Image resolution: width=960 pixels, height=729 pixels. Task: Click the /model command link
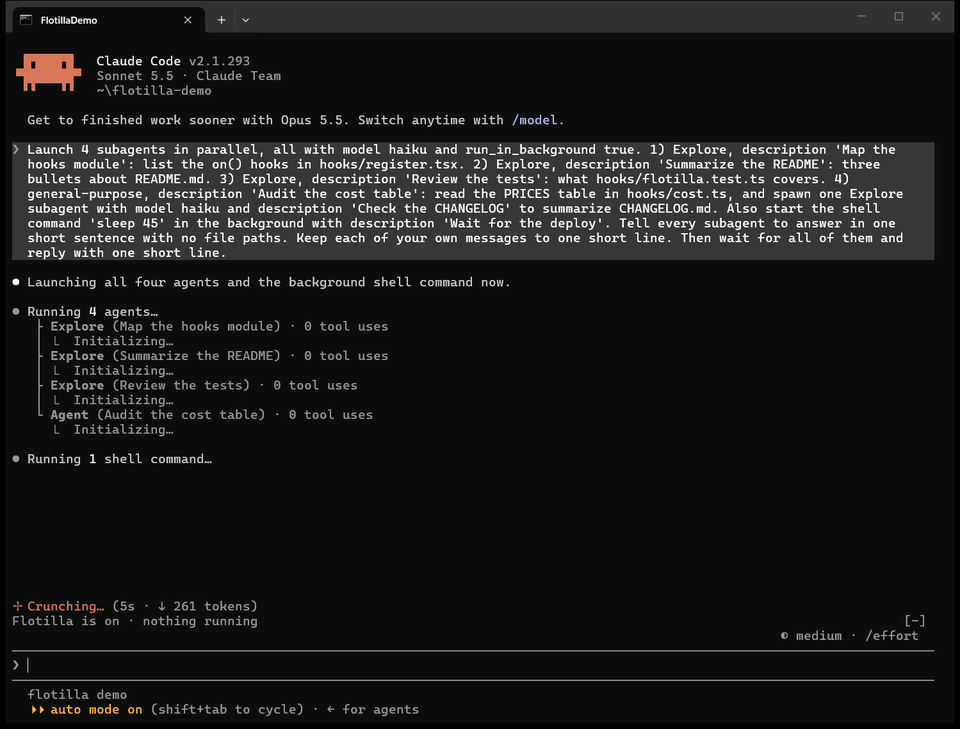tap(534, 120)
